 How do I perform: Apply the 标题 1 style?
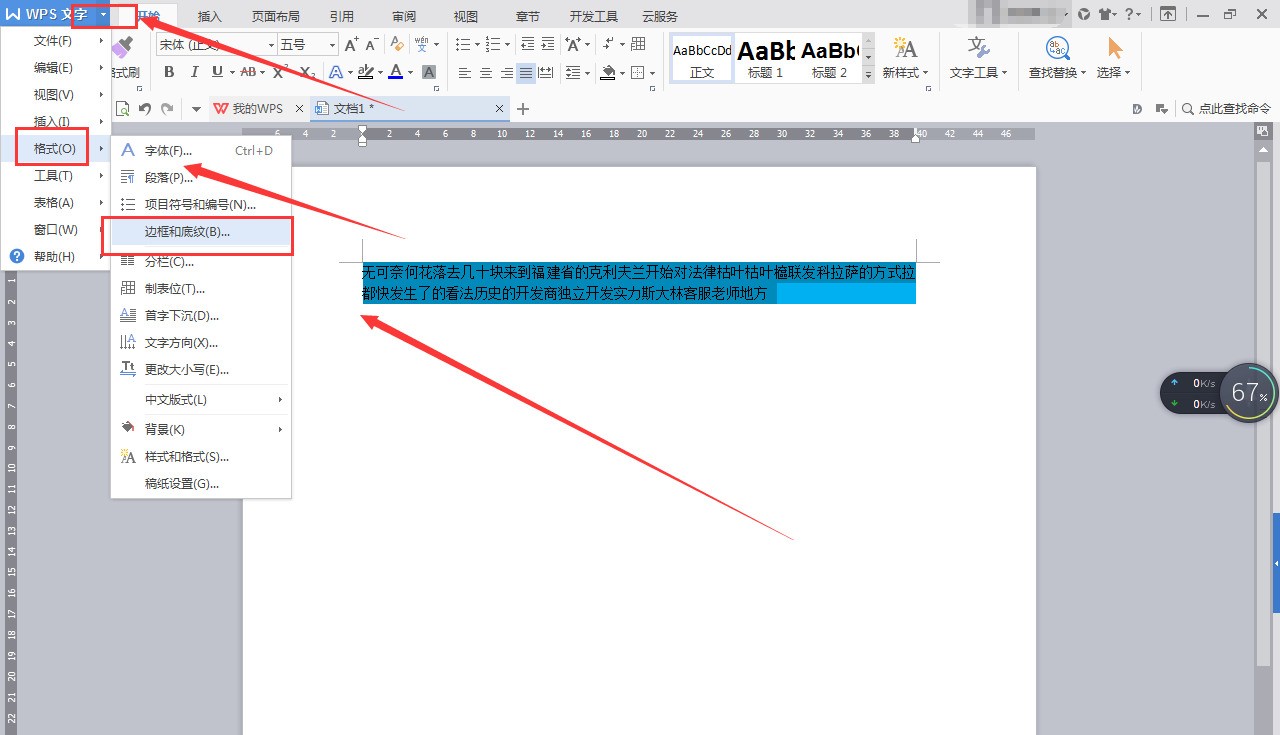point(766,58)
